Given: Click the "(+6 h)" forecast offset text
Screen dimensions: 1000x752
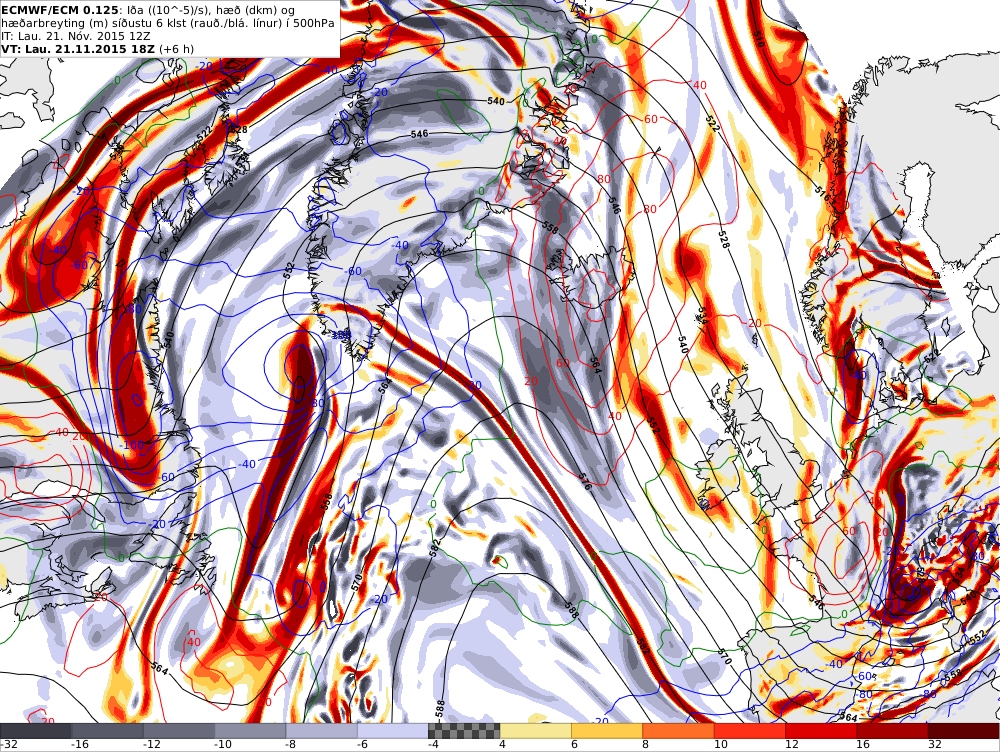Looking at the screenshot, I should 177,49.
